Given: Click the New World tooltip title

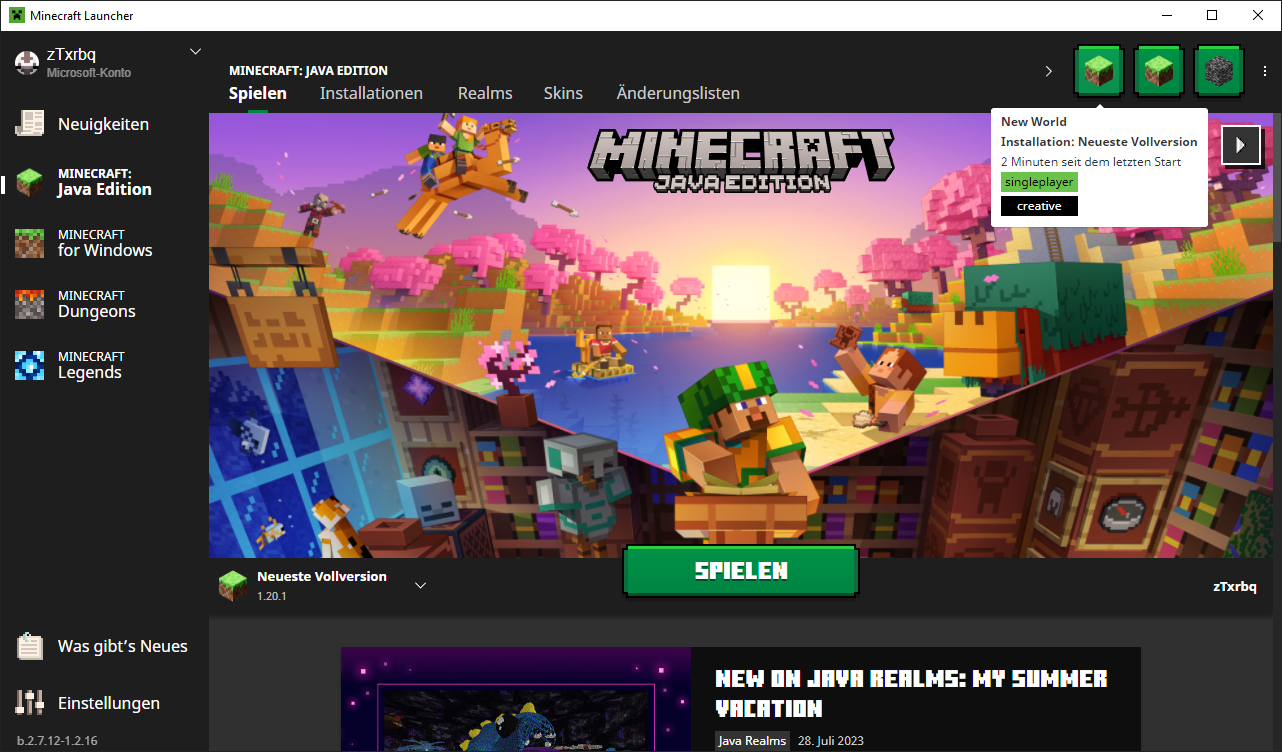Looking at the screenshot, I should (1034, 122).
